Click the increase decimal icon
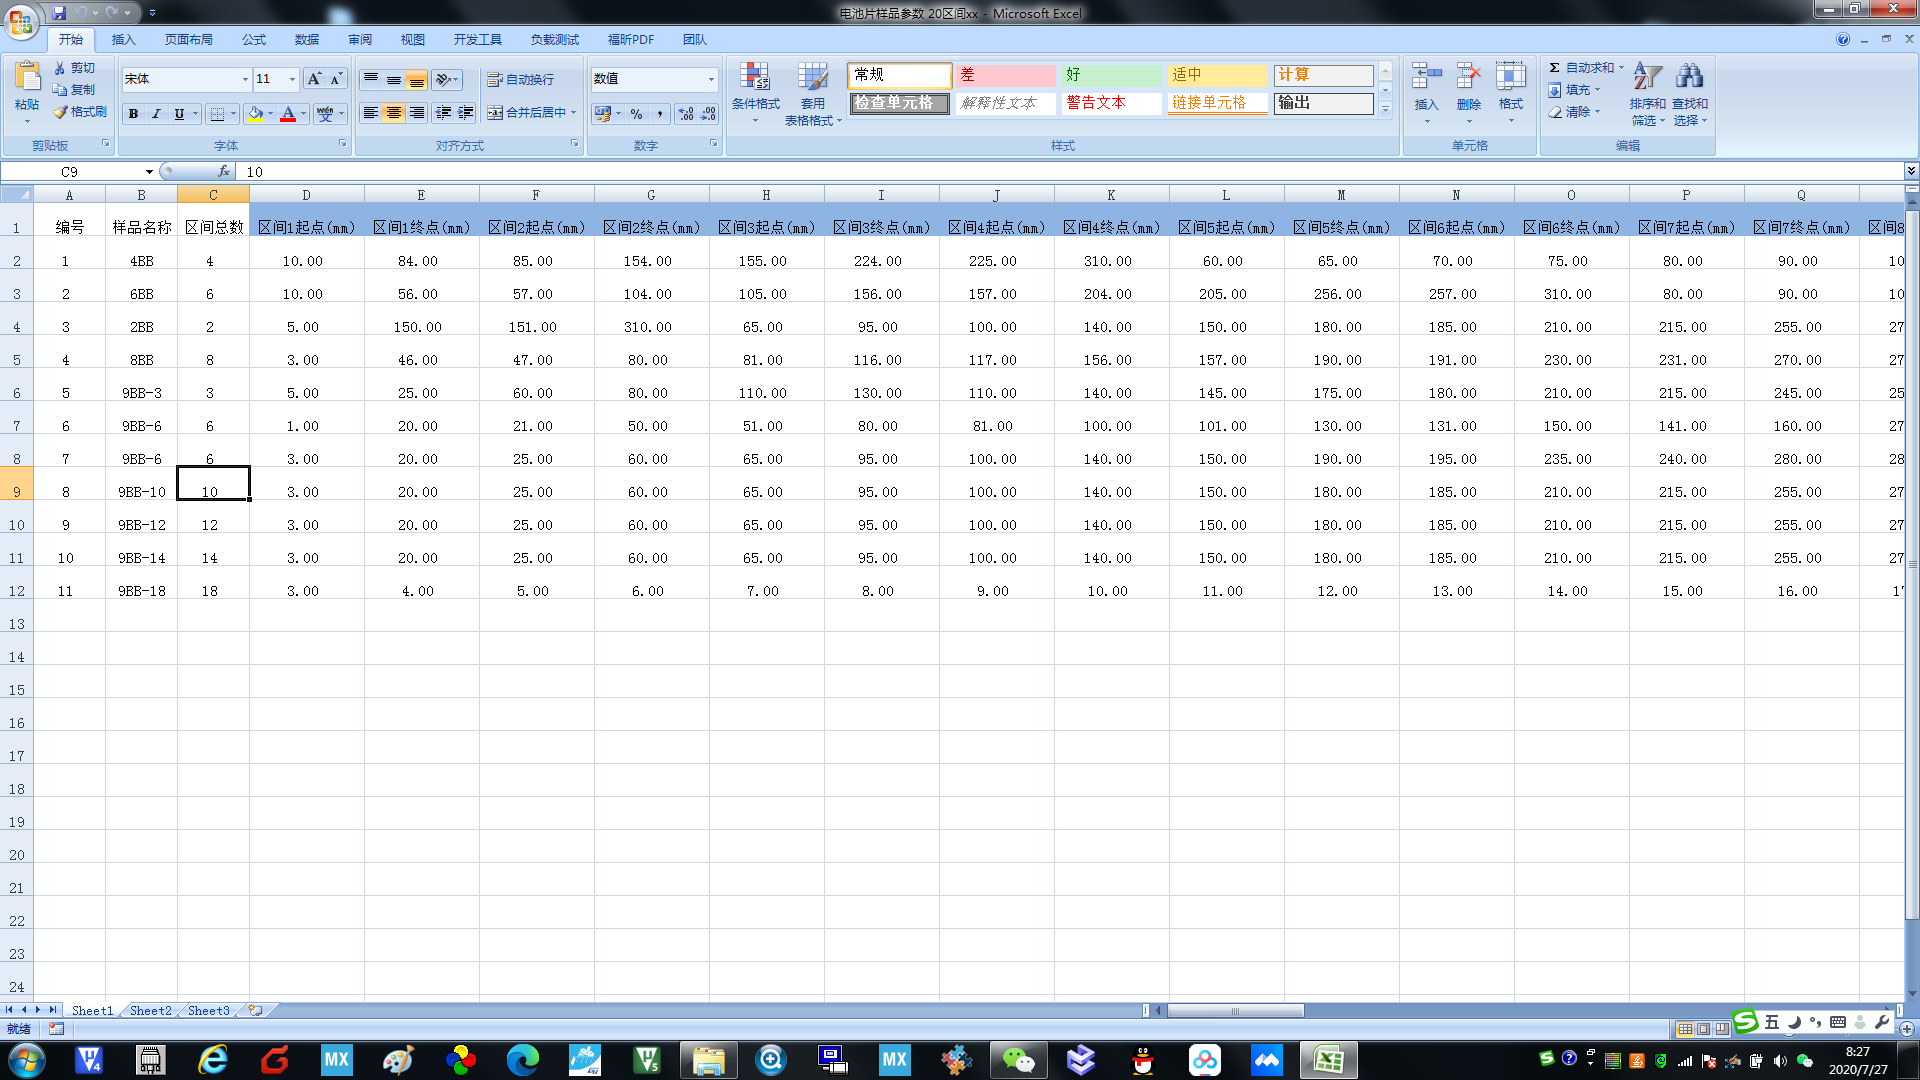Image resolution: width=1920 pixels, height=1080 pixels. coord(686,114)
